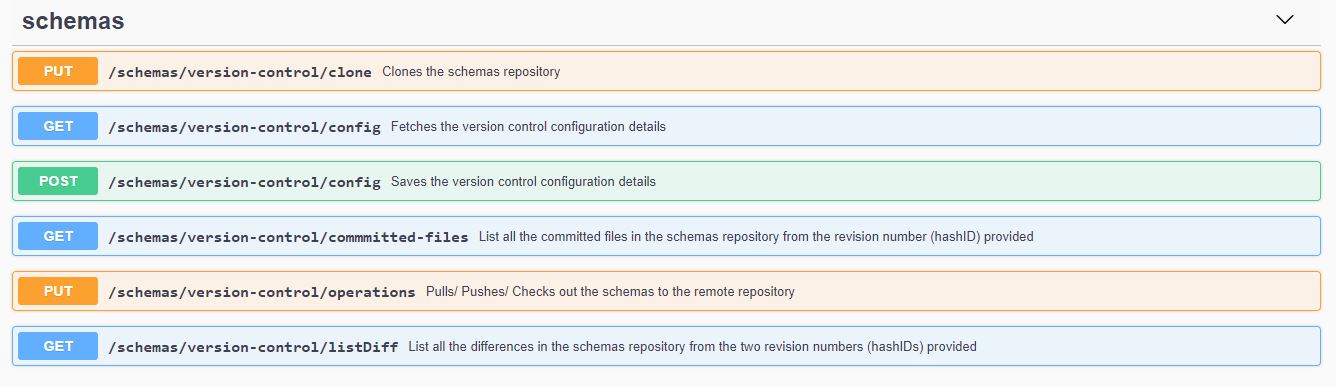Screen dimensions: 1336x387
Task: Open 'Pulls/ Pushes/ Checks out the schemas' description
Action: click(x=610, y=292)
